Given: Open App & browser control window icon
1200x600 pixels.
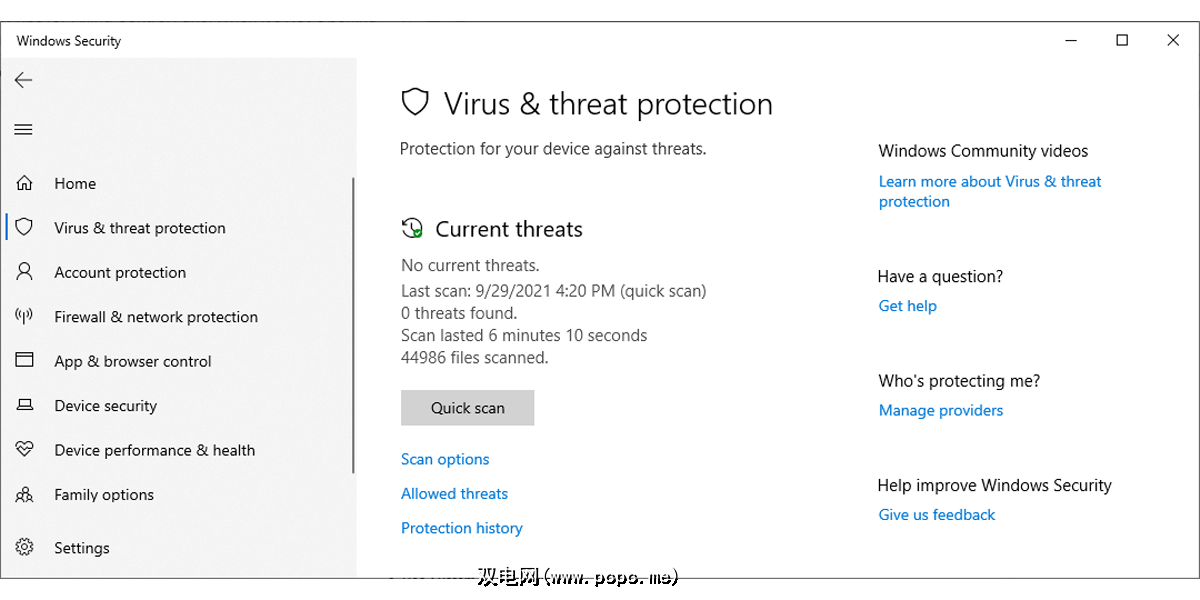Looking at the screenshot, I should coord(24,361).
